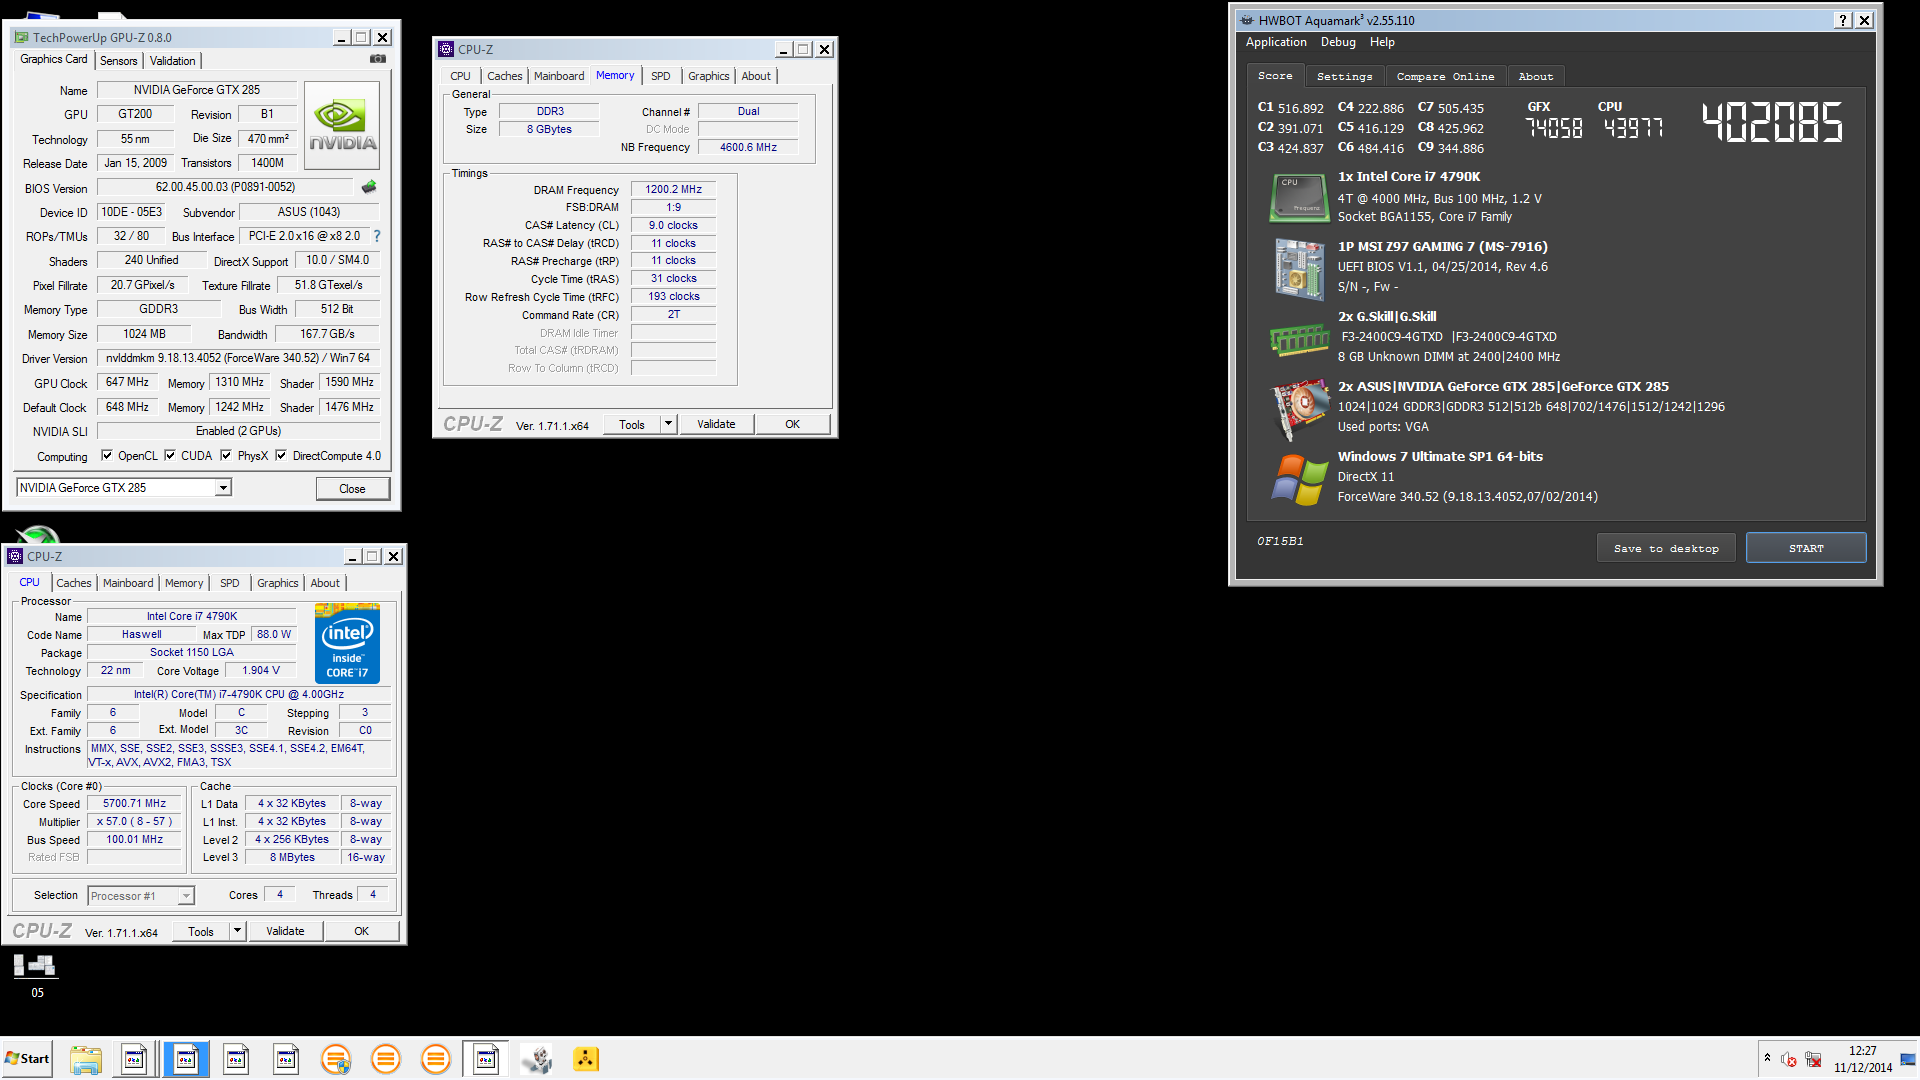Toggle the CUDA checkbox in GPU-Z
The width and height of the screenshot is (1920, 1080).
(170, 456)
